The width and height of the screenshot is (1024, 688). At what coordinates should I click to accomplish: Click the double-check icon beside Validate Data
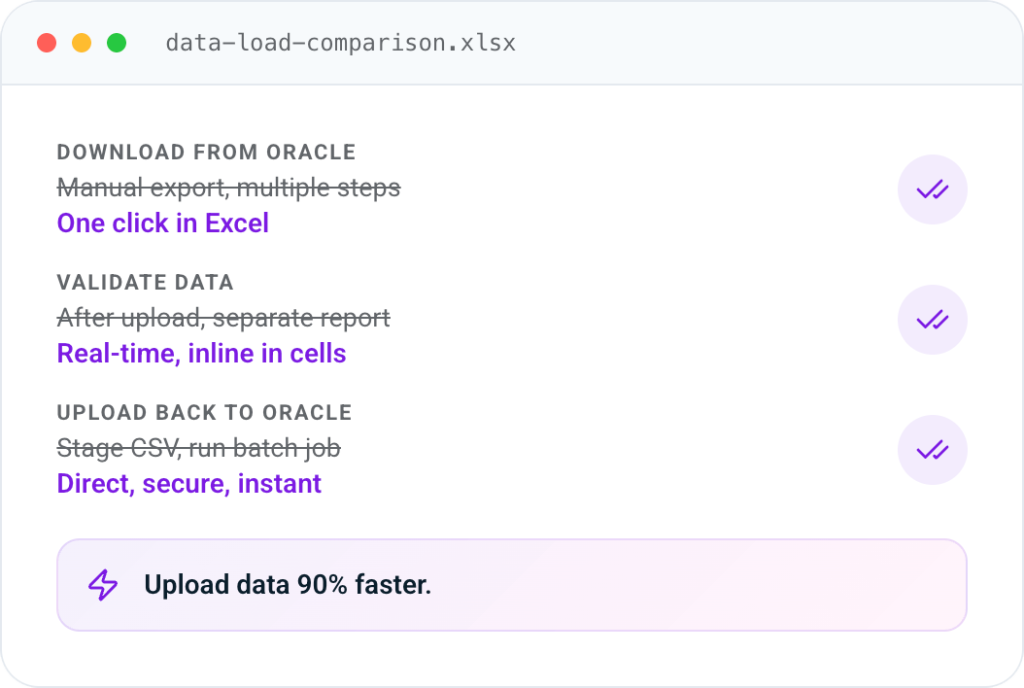click(x=932, y=320)
